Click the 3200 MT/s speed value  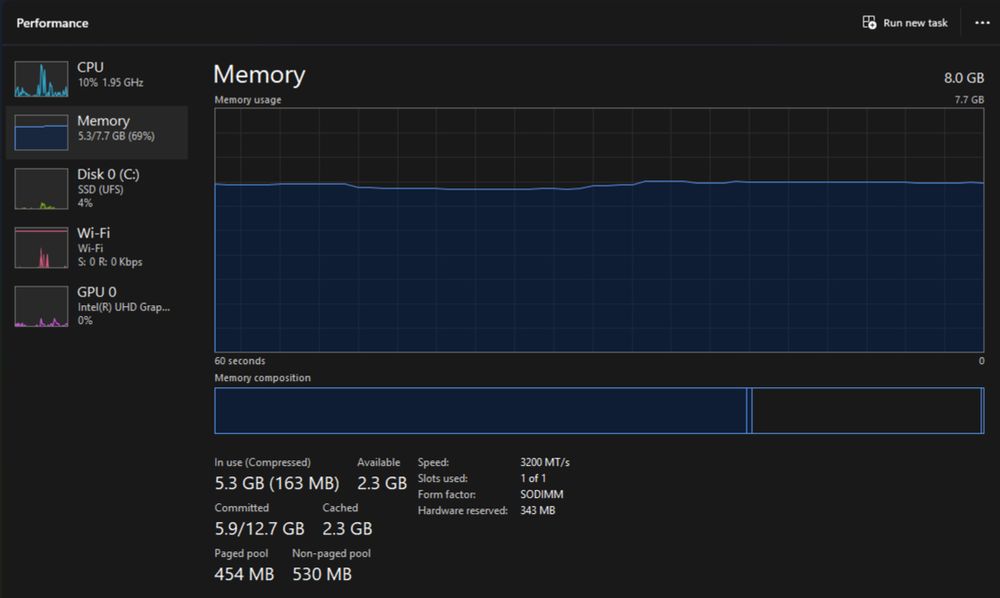[x=545, y=462]
